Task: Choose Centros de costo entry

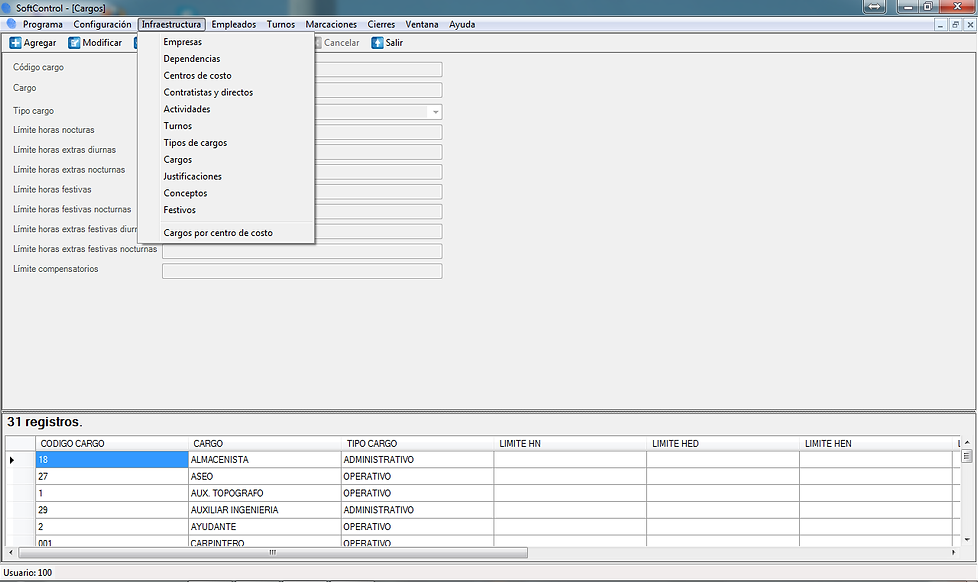Action: pos(226,76)
